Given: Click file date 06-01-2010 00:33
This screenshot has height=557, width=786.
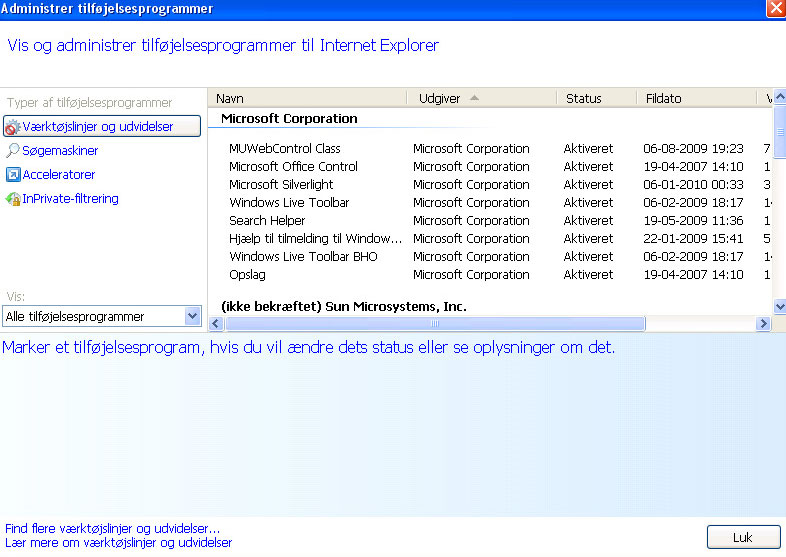Looking at the screenshot, I should [693, 184].
